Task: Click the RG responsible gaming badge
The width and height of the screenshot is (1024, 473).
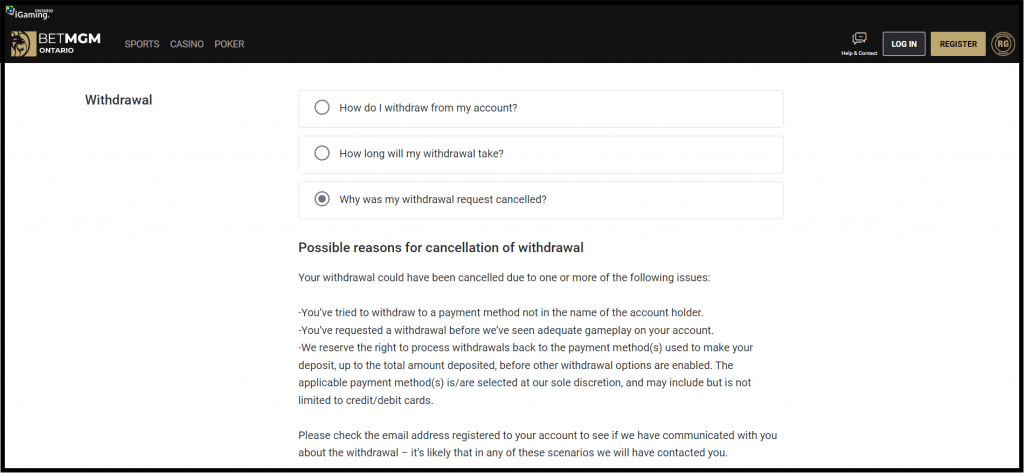Action: click(1002, 44)
